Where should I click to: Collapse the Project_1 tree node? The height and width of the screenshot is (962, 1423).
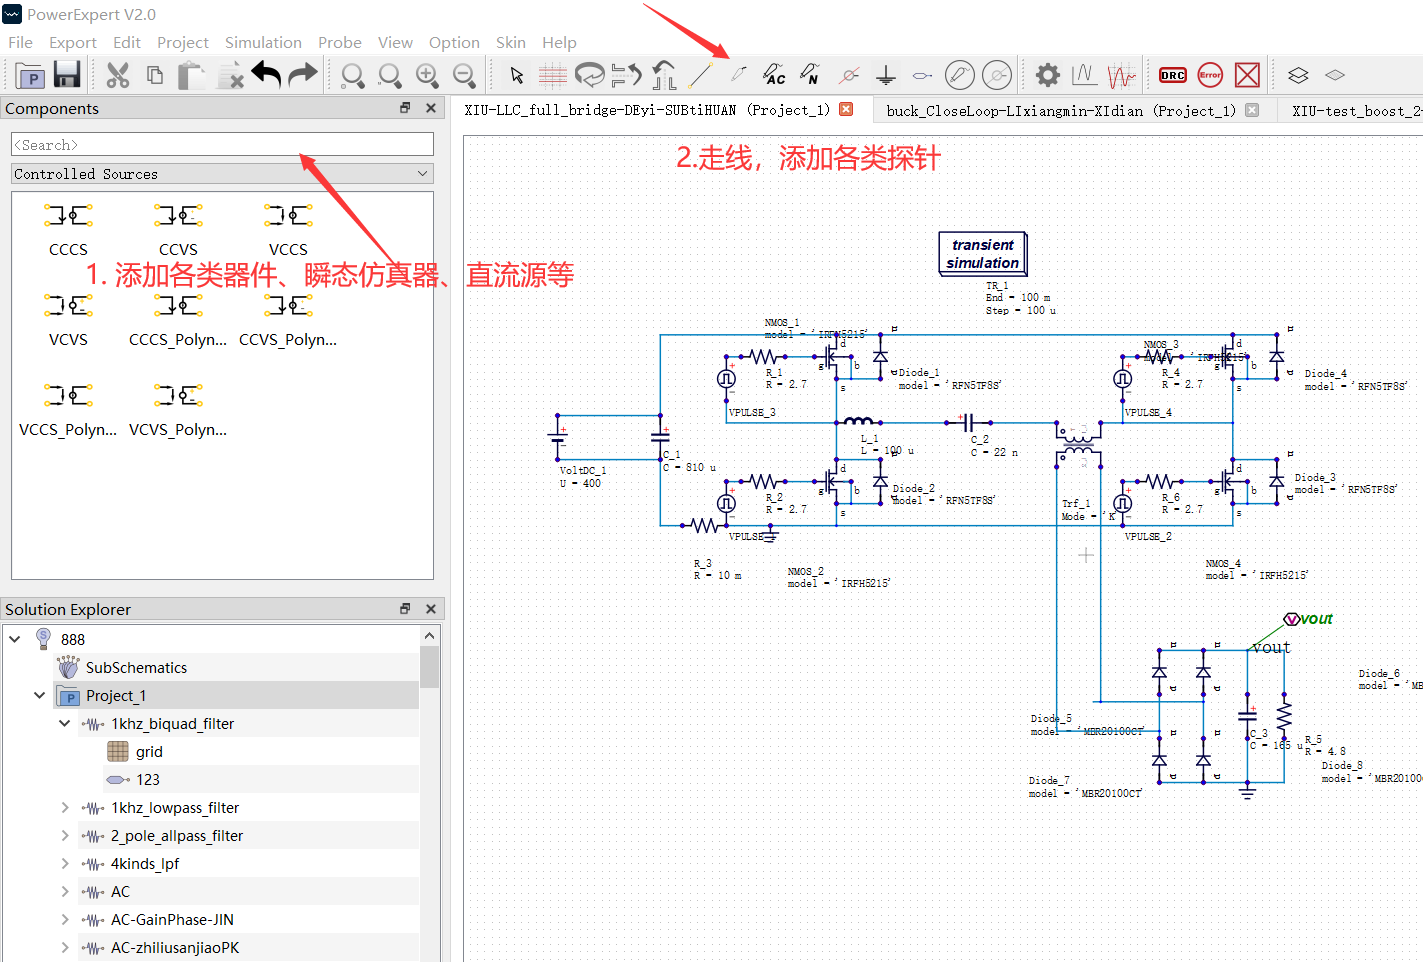point(39,695)
